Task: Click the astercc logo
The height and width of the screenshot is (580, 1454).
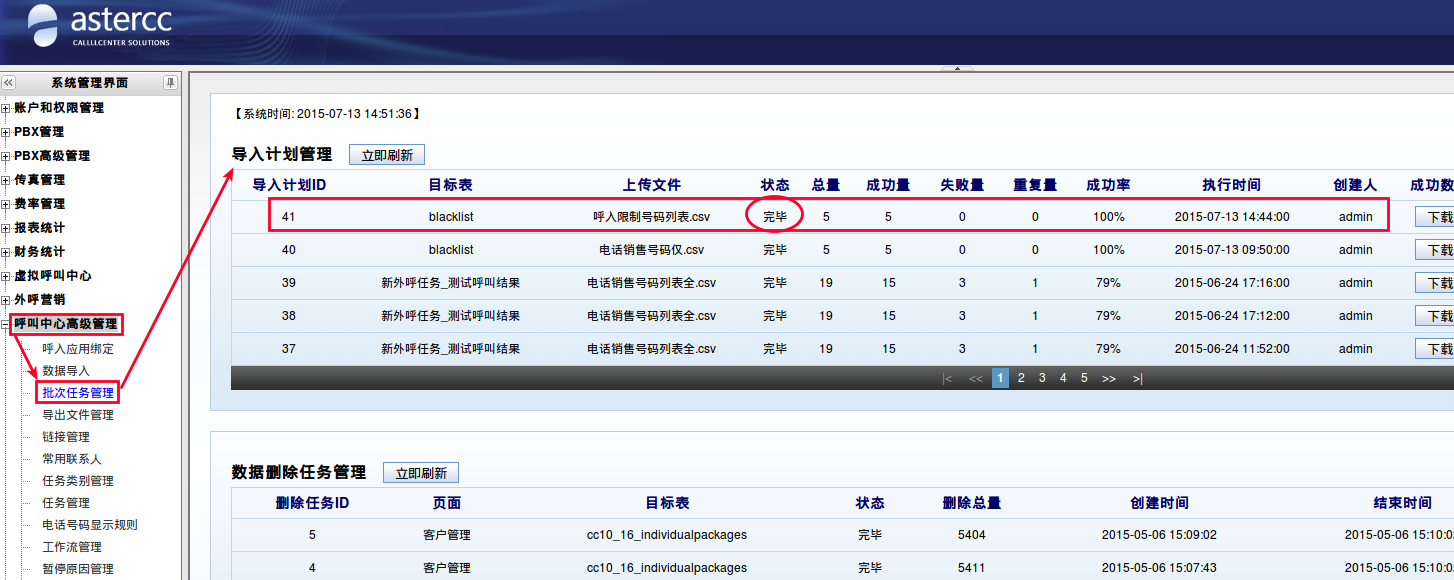Action: (100, 27)
